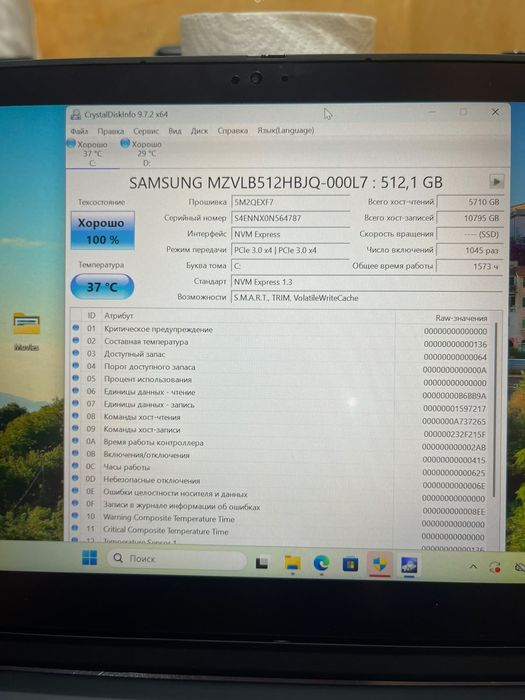The image size is (525, 700).
Task: Click the SMART list vertical scrollbar
Action: 495,408
